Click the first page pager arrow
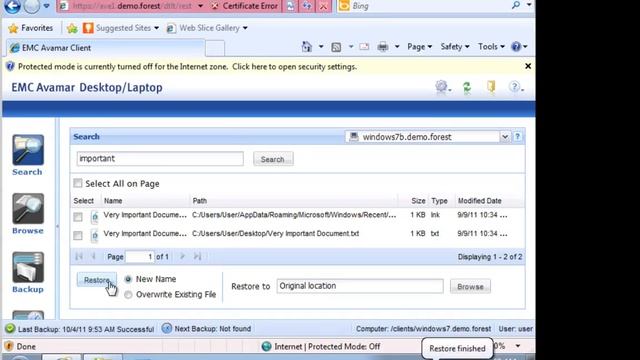The image size is (640, 360). pos(79,256)
